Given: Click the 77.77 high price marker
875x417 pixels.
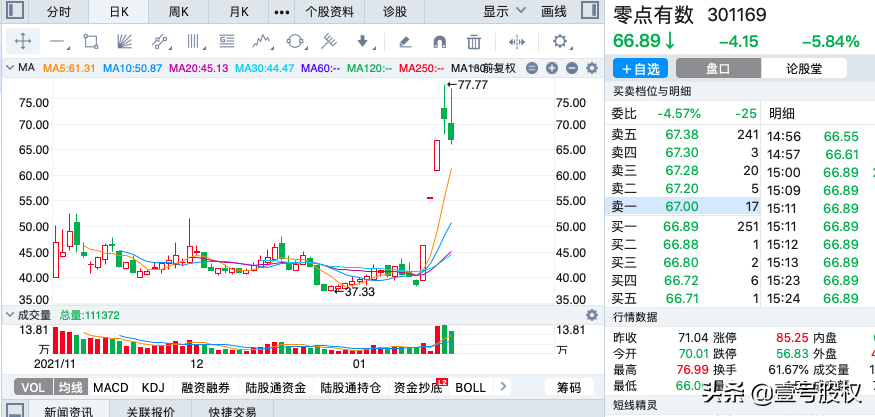Looking at the screenshot, I should tap(466, 85).
